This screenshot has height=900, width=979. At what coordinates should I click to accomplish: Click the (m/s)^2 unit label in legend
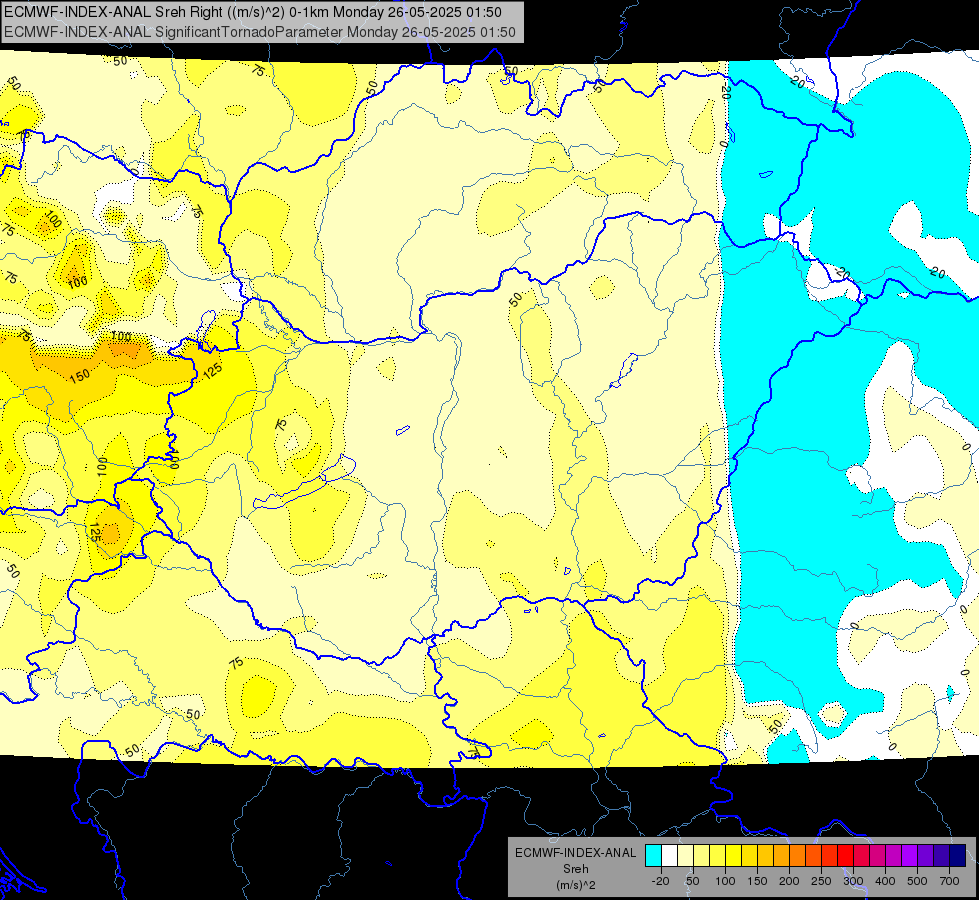tap(576, 885)
